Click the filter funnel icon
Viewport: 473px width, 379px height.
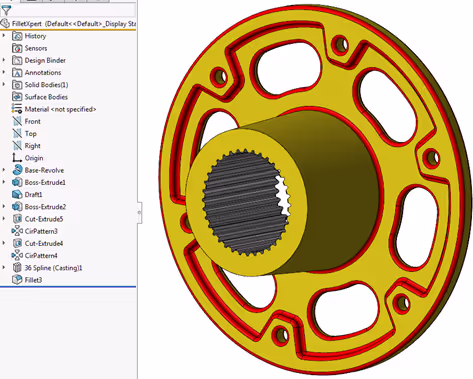coord(6,11)
